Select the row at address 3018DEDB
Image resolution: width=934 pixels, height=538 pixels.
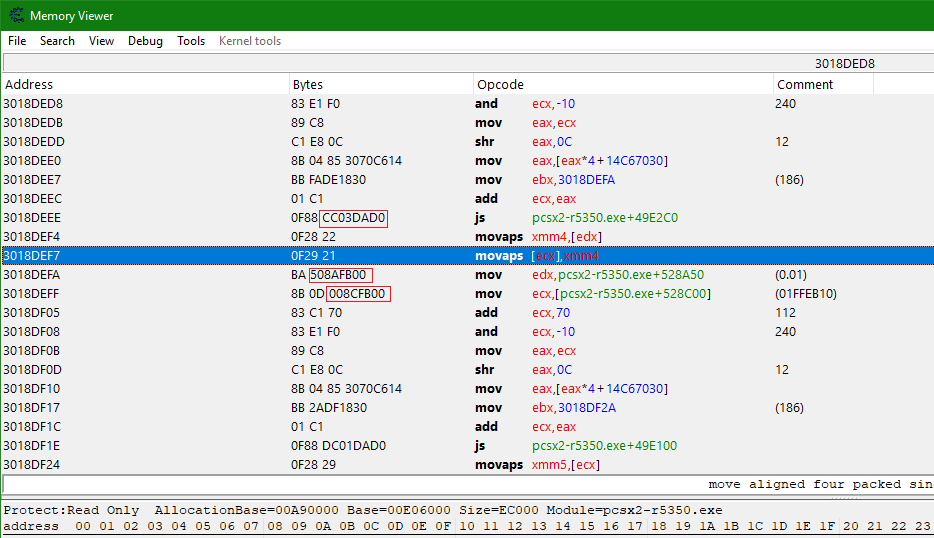pyautogui.click(x=468, y=123)
